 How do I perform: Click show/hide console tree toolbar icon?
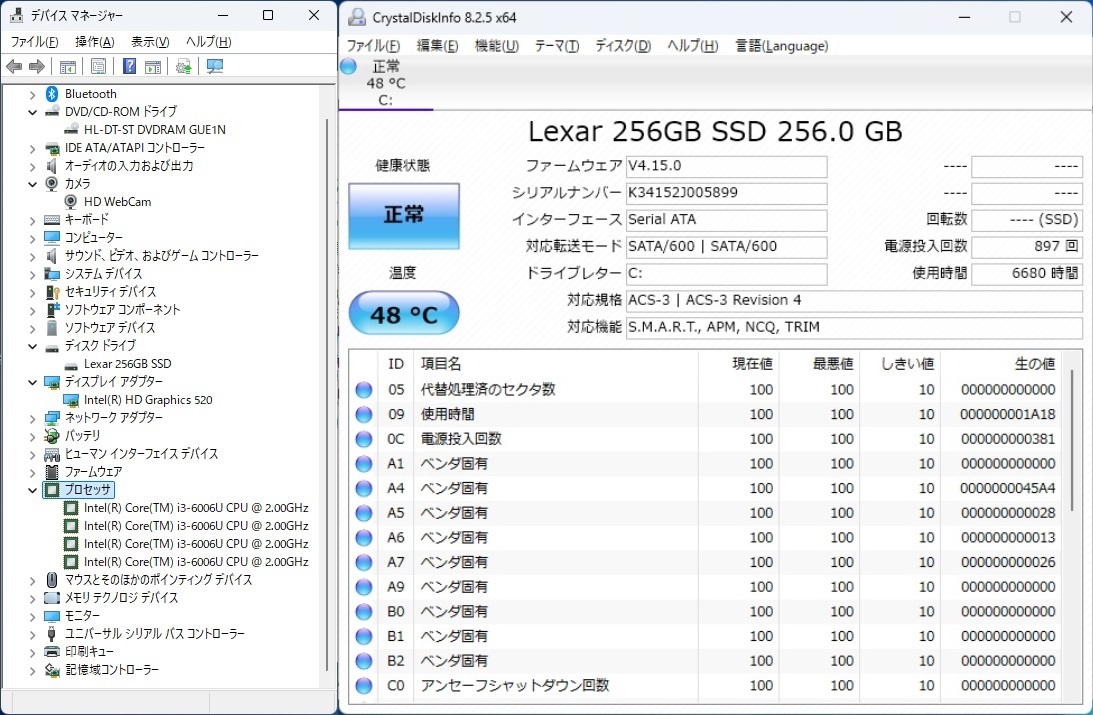(68, 67)
